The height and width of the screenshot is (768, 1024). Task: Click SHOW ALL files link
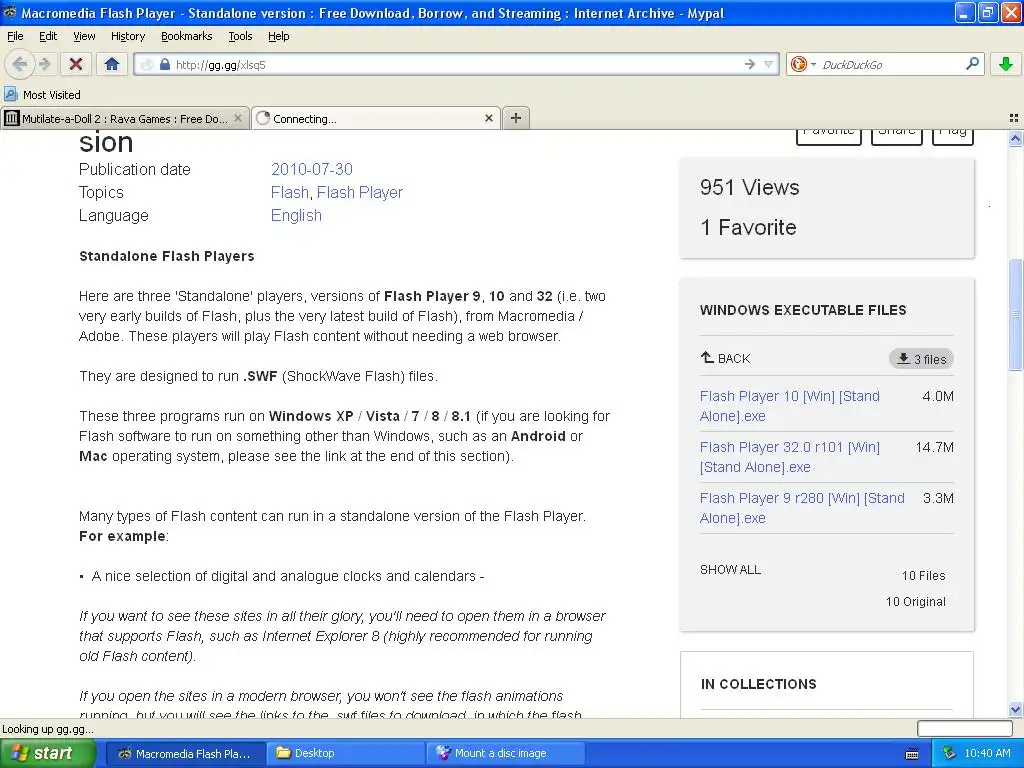(x=730, y=569)
